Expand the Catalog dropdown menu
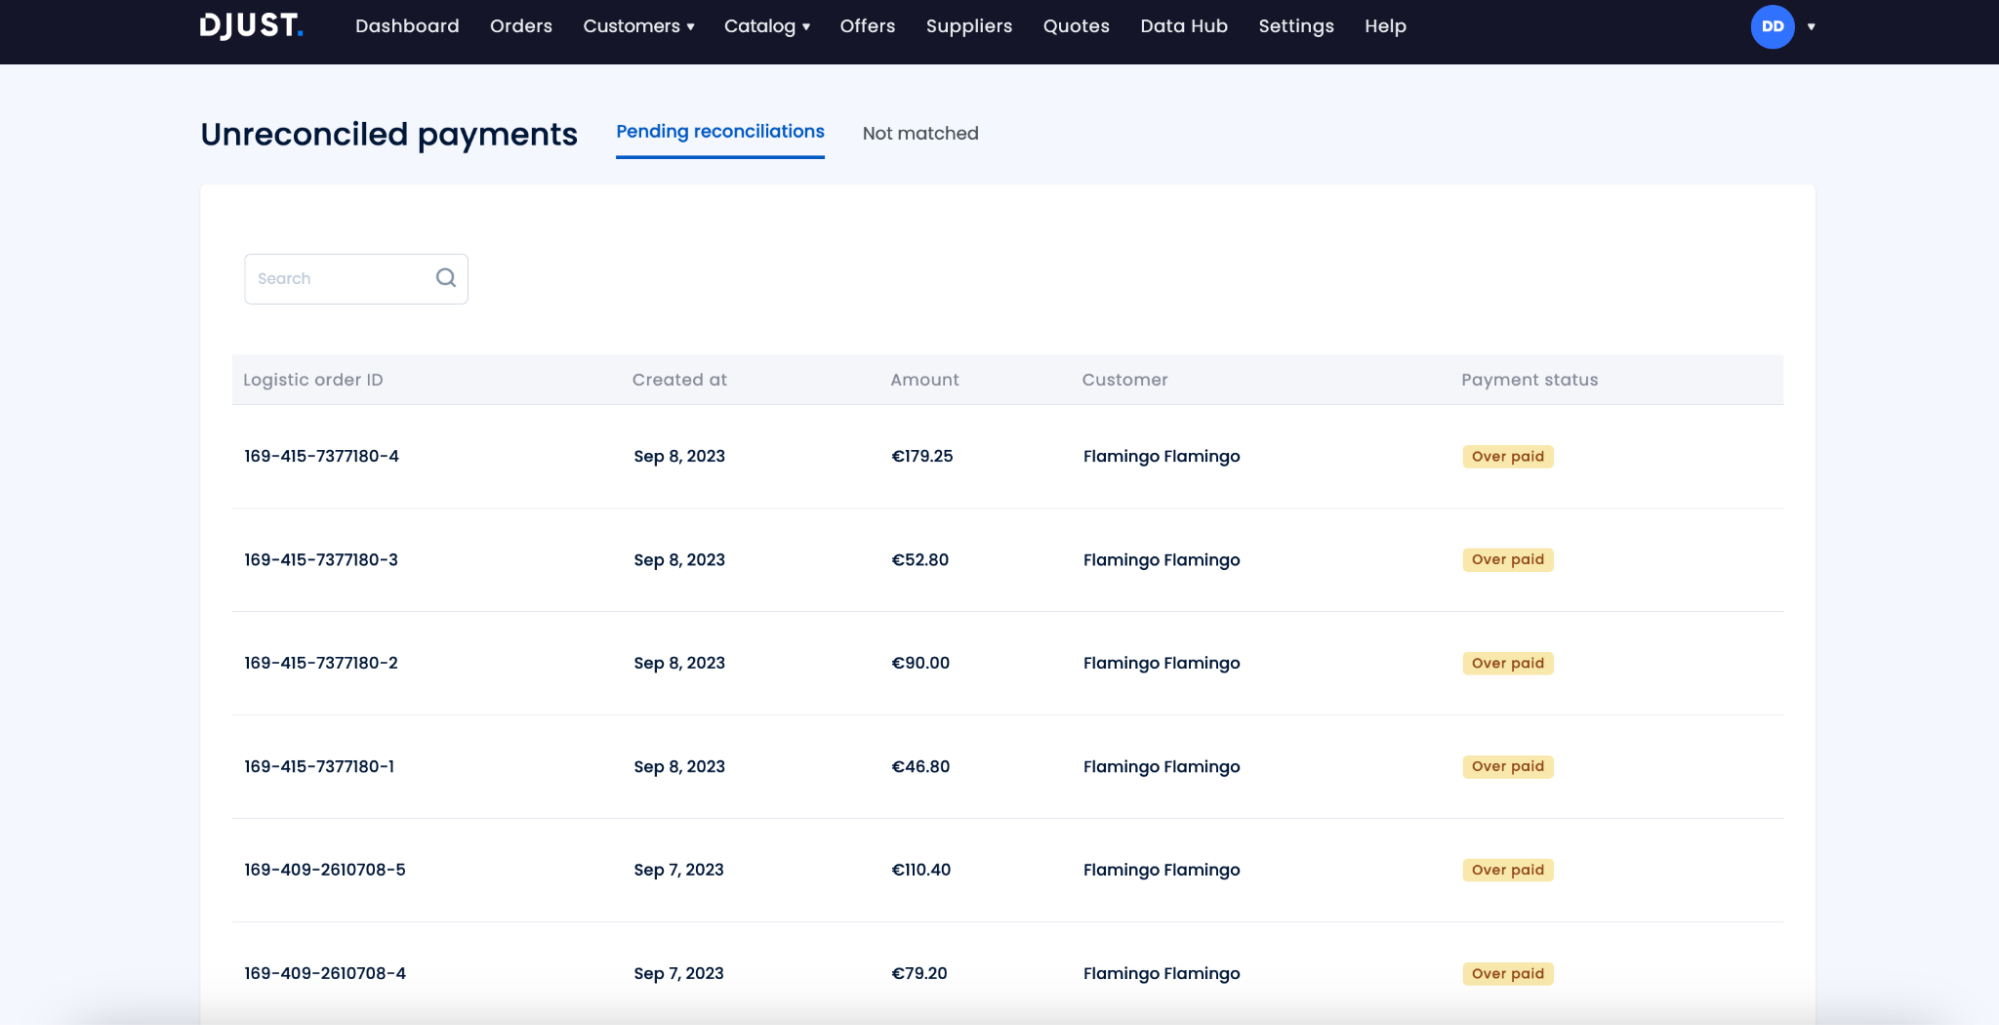 click(x=766, y=26)
